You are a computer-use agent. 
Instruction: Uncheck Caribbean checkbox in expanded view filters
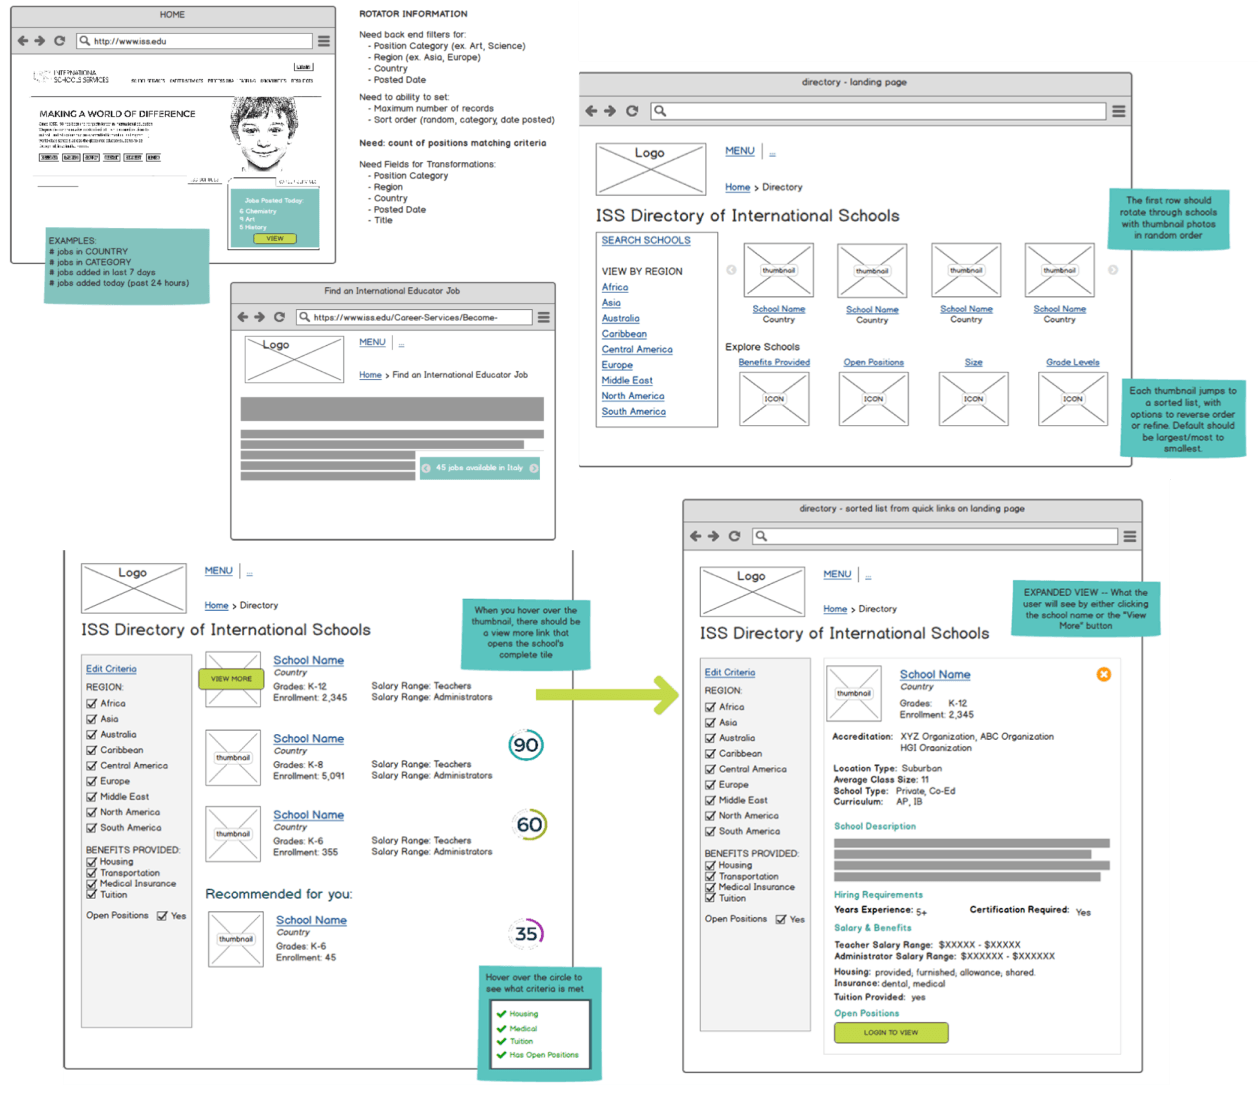[710, 754]
